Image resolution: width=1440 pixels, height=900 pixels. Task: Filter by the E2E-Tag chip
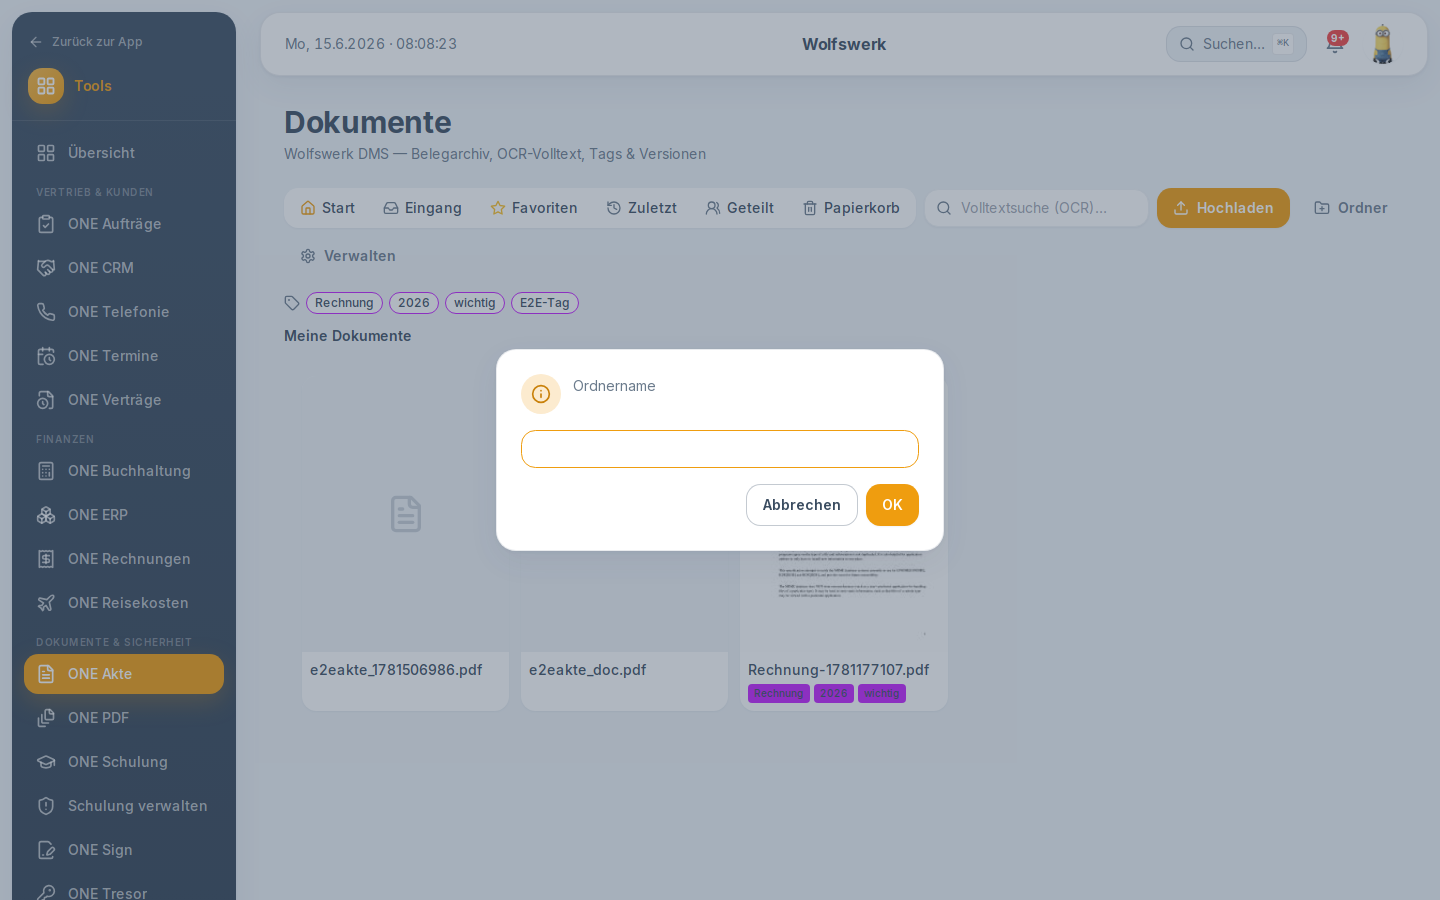(545, 303)
